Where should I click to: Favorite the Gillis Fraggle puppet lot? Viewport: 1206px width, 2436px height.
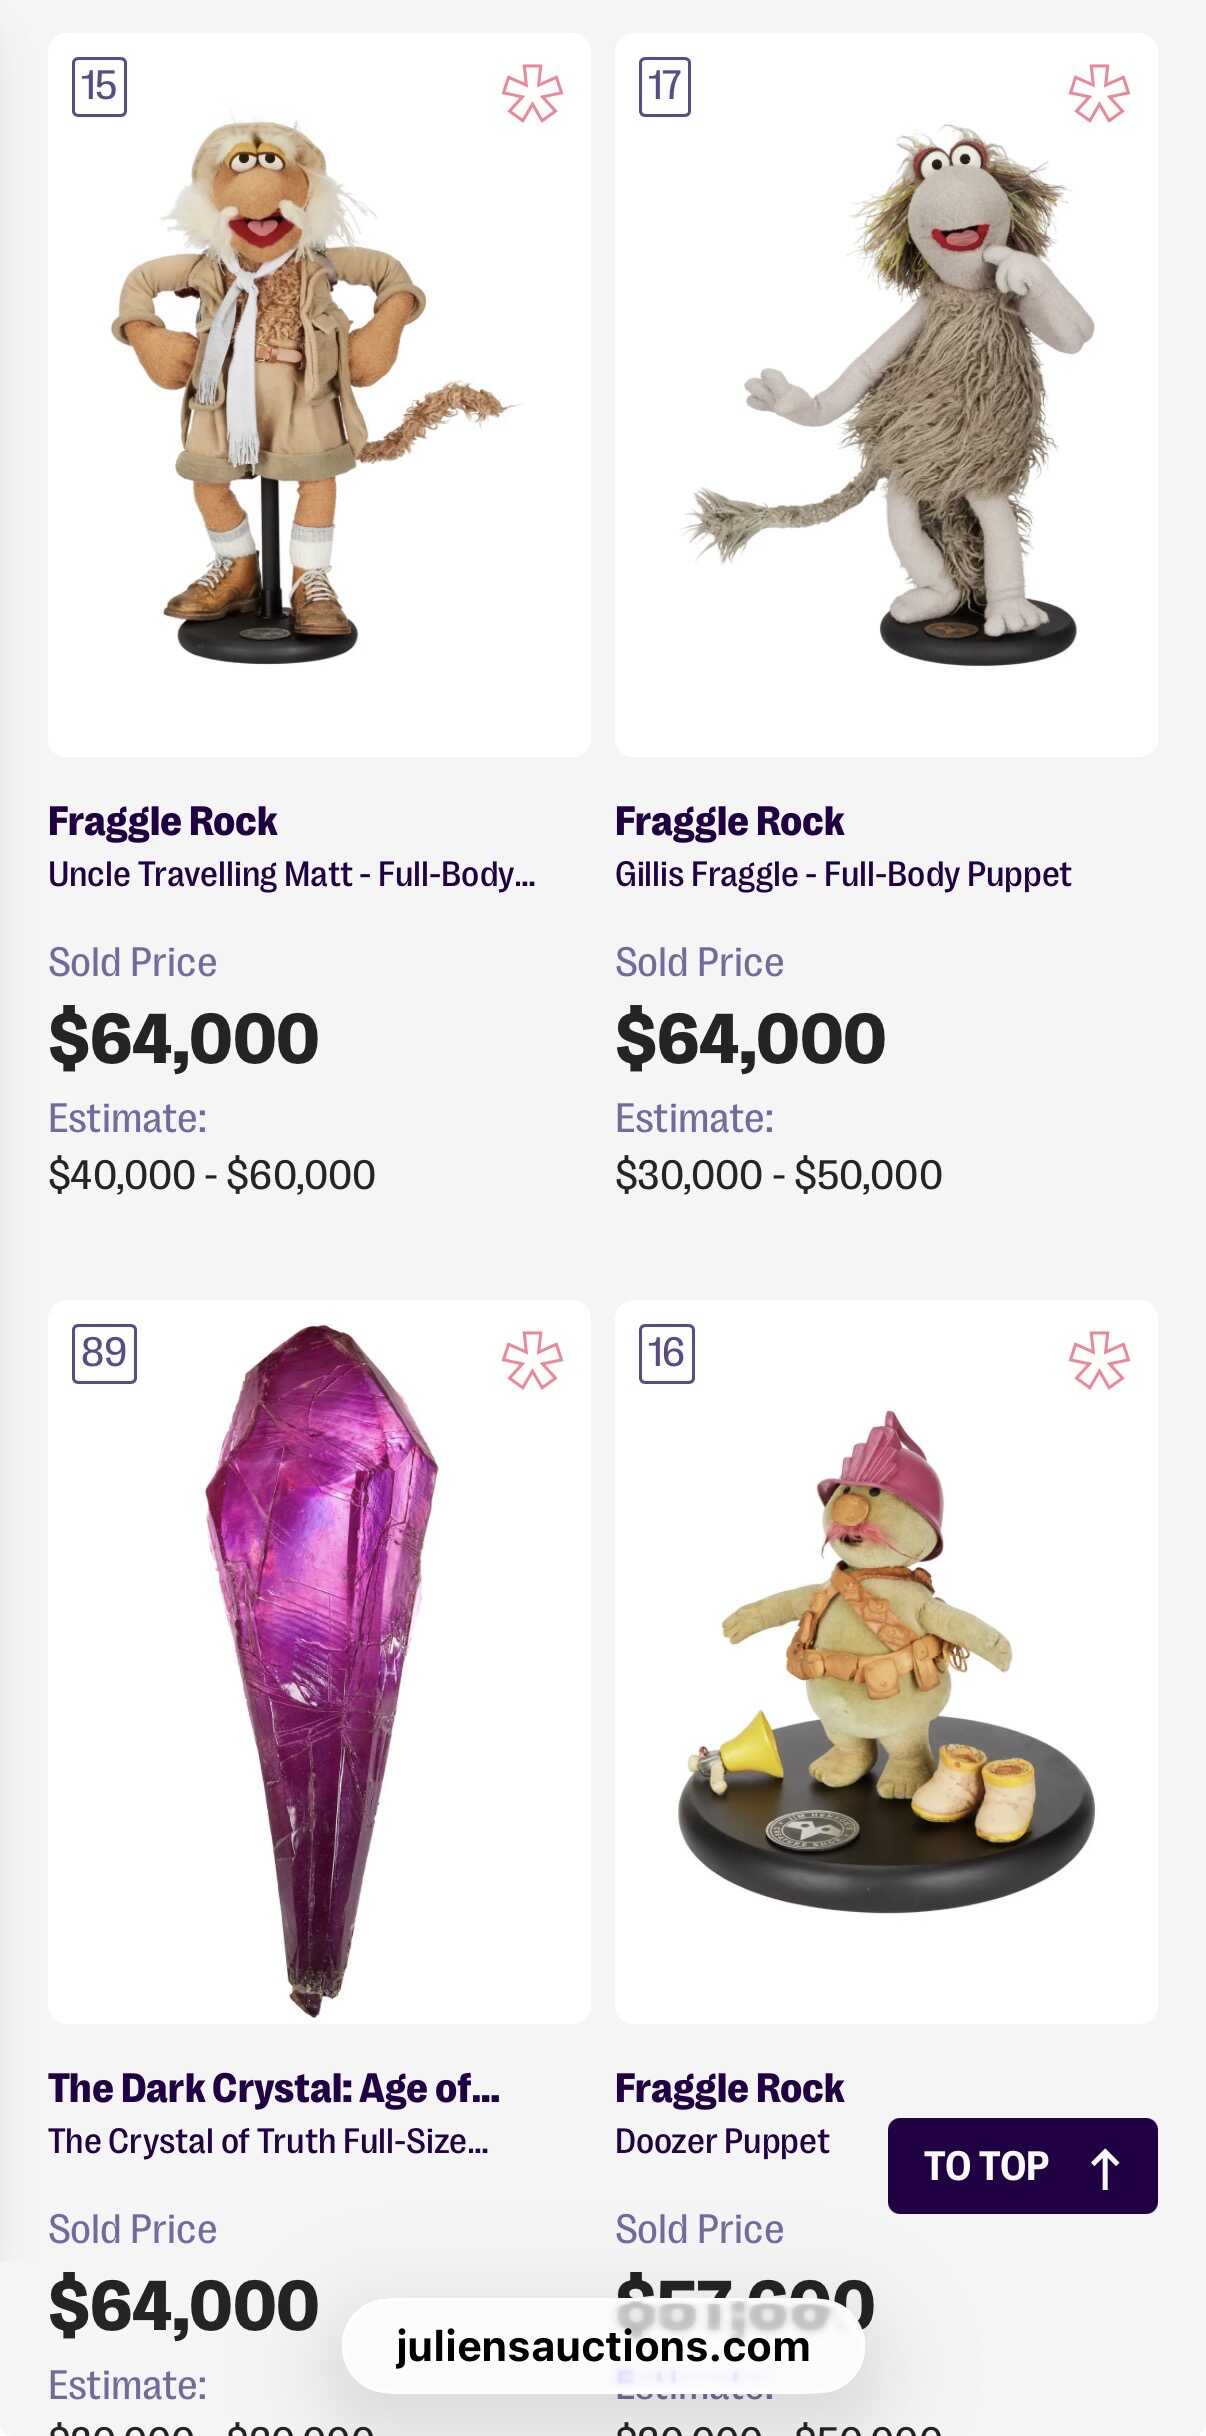(x=1098, y=94)
